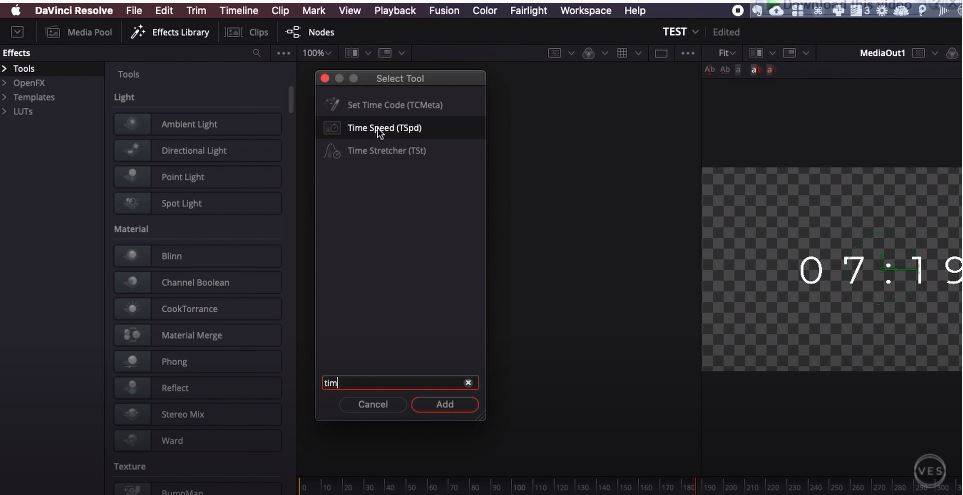Expand the Tools tree category
The height and width of the screenshot is (495, 963).
click(x=4, y=69)
